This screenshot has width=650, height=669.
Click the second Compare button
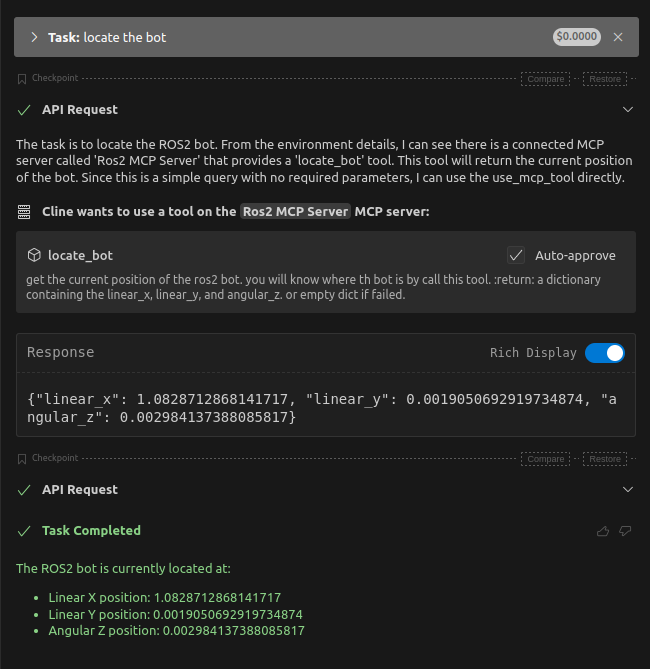point(545,459)
